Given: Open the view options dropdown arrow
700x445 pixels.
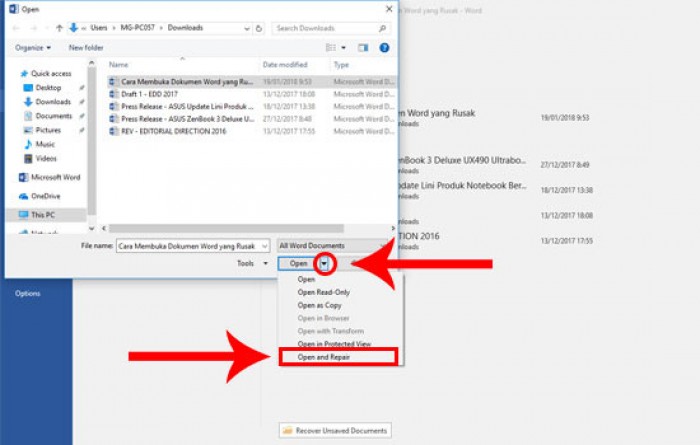Looking at the screenshot, I should pos(343,47).
